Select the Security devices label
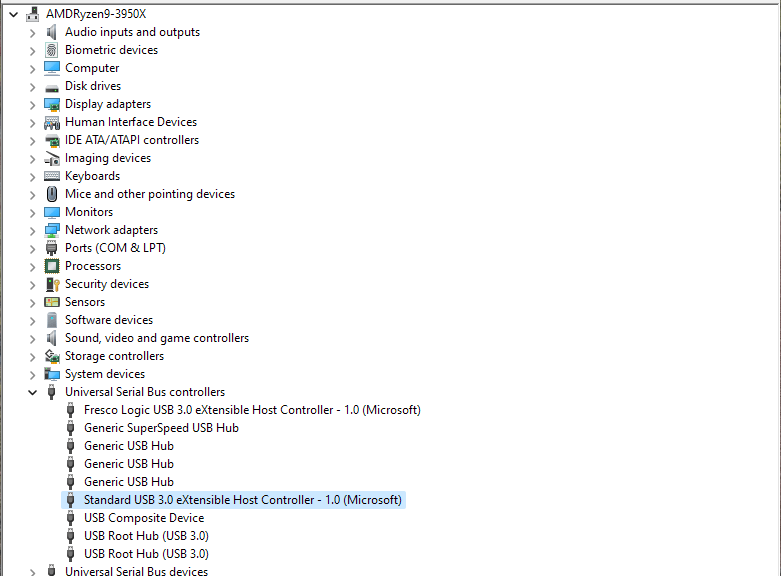The height and width of the screenshot is (576, 781). coord(107,284)
